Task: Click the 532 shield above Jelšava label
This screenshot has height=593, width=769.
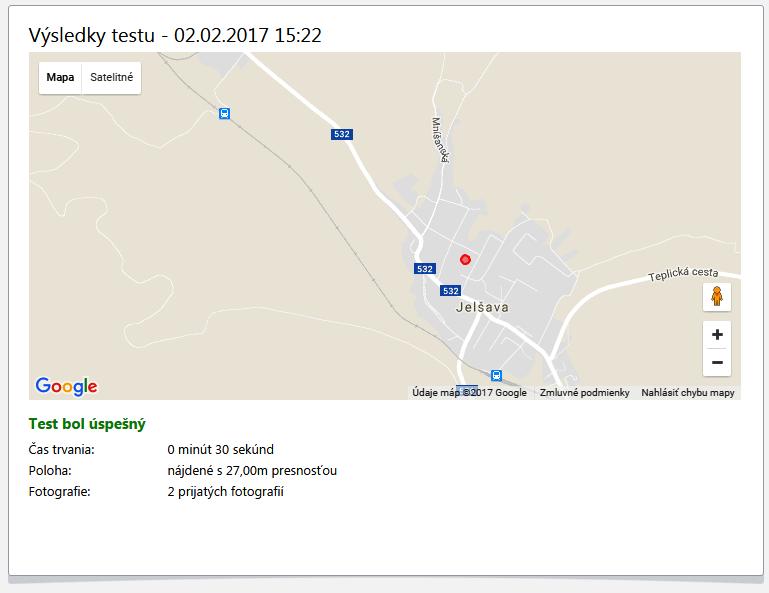Action: [x=450, y=291]
